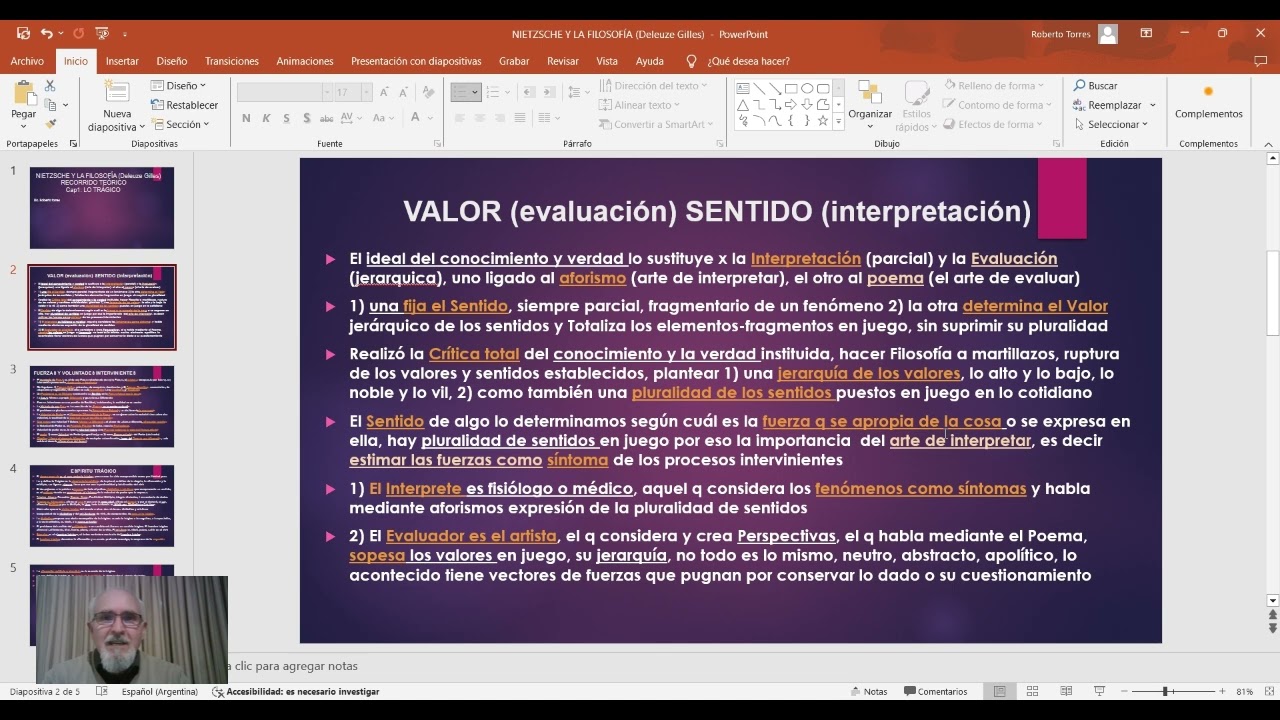
Task: Toggle right text alignment
Action: point(500,118)
